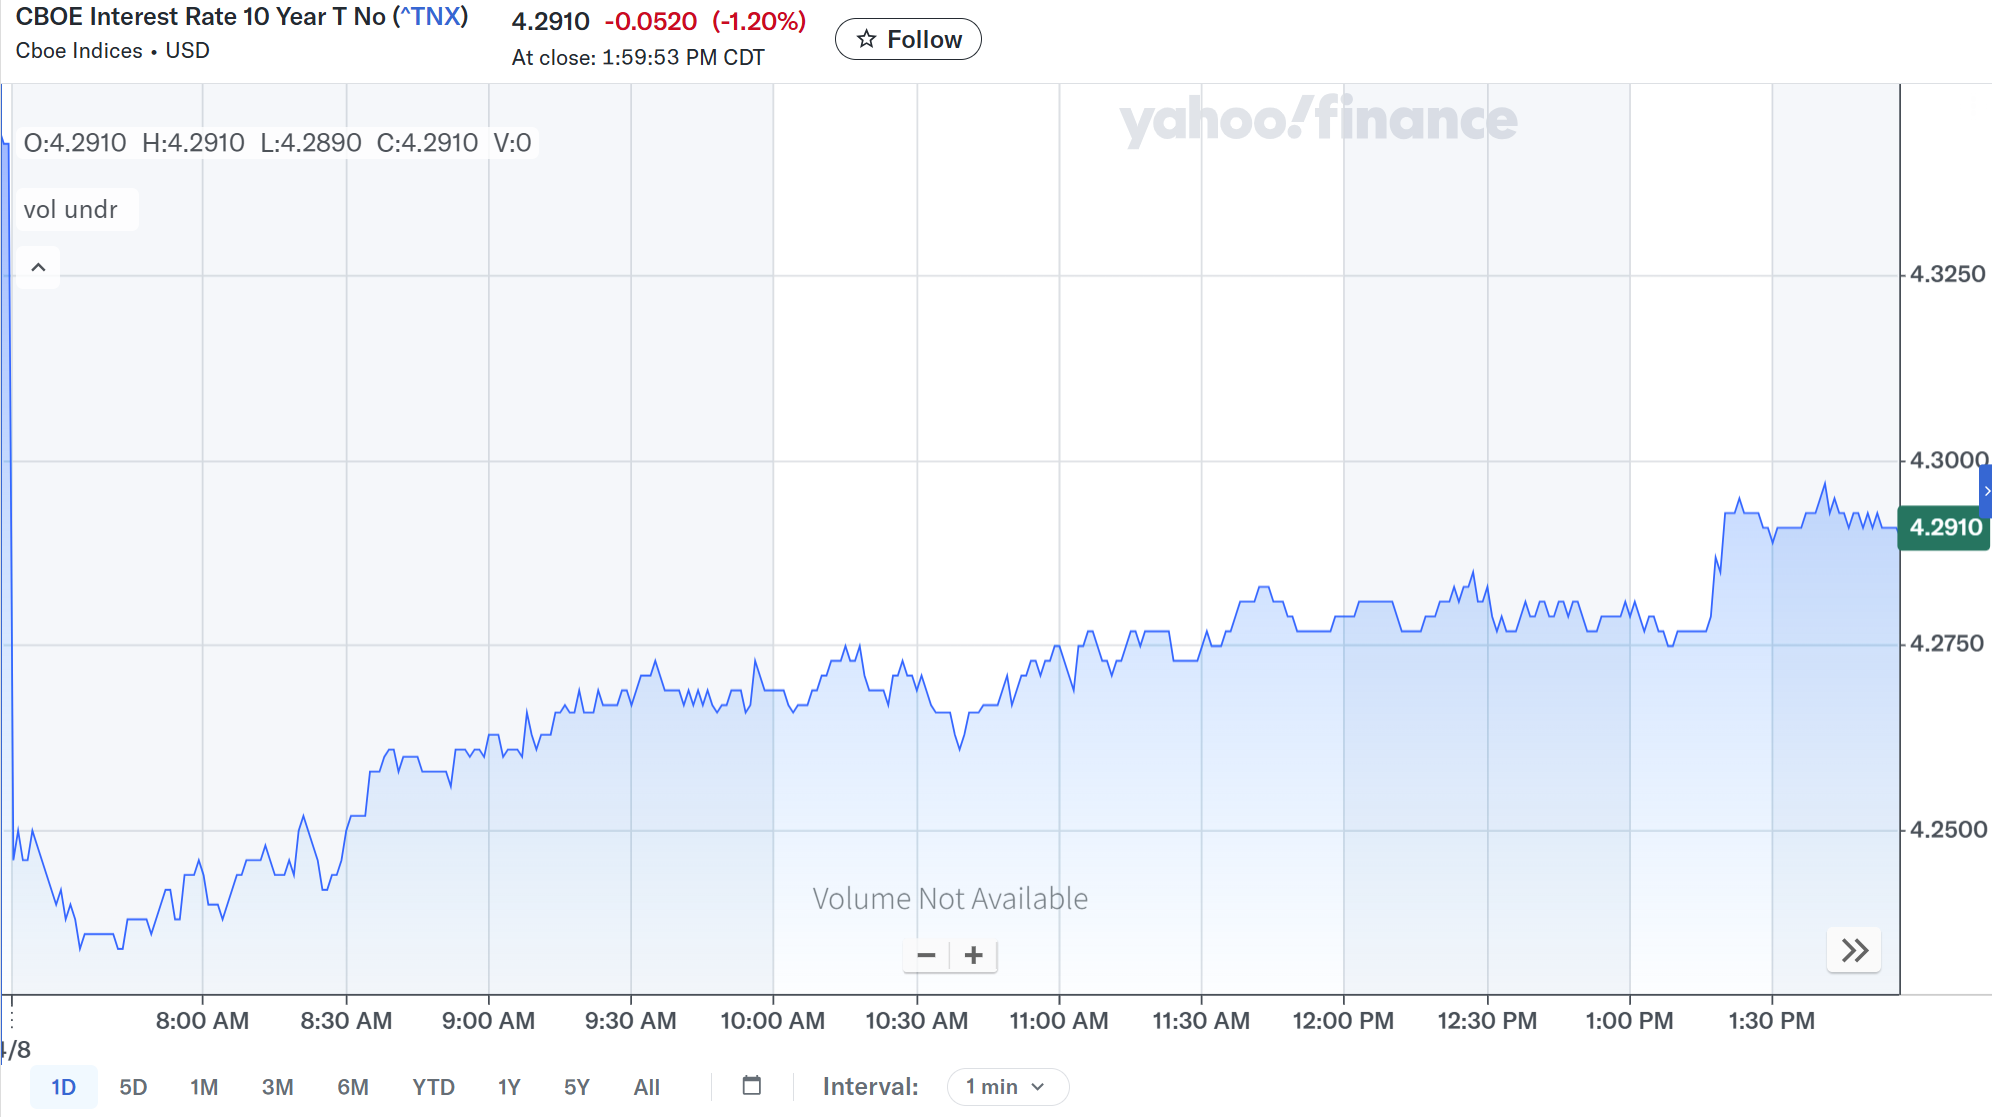Click the vol undr indicator label
Image resolution: width=1992 pixels, height=1117 pixels.
[71, 210]
